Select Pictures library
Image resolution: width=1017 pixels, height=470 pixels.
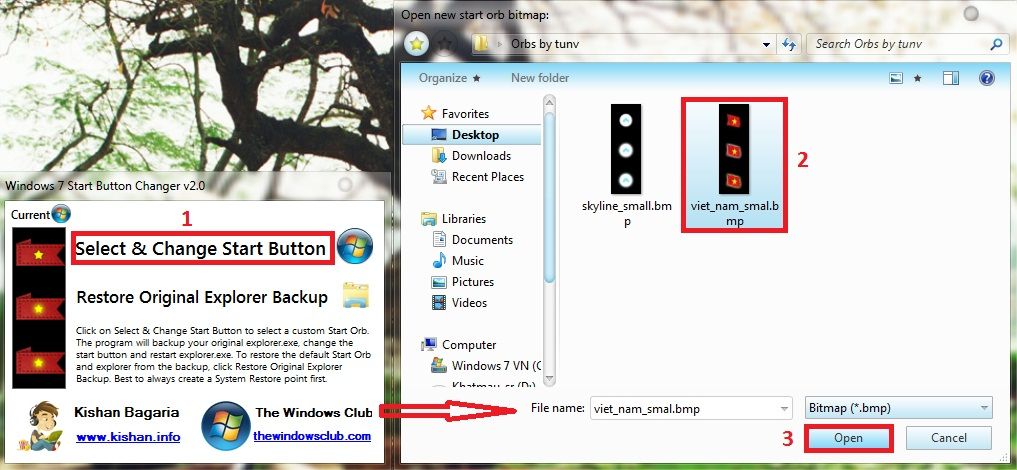pyautogui.click(x=473, y=281)
